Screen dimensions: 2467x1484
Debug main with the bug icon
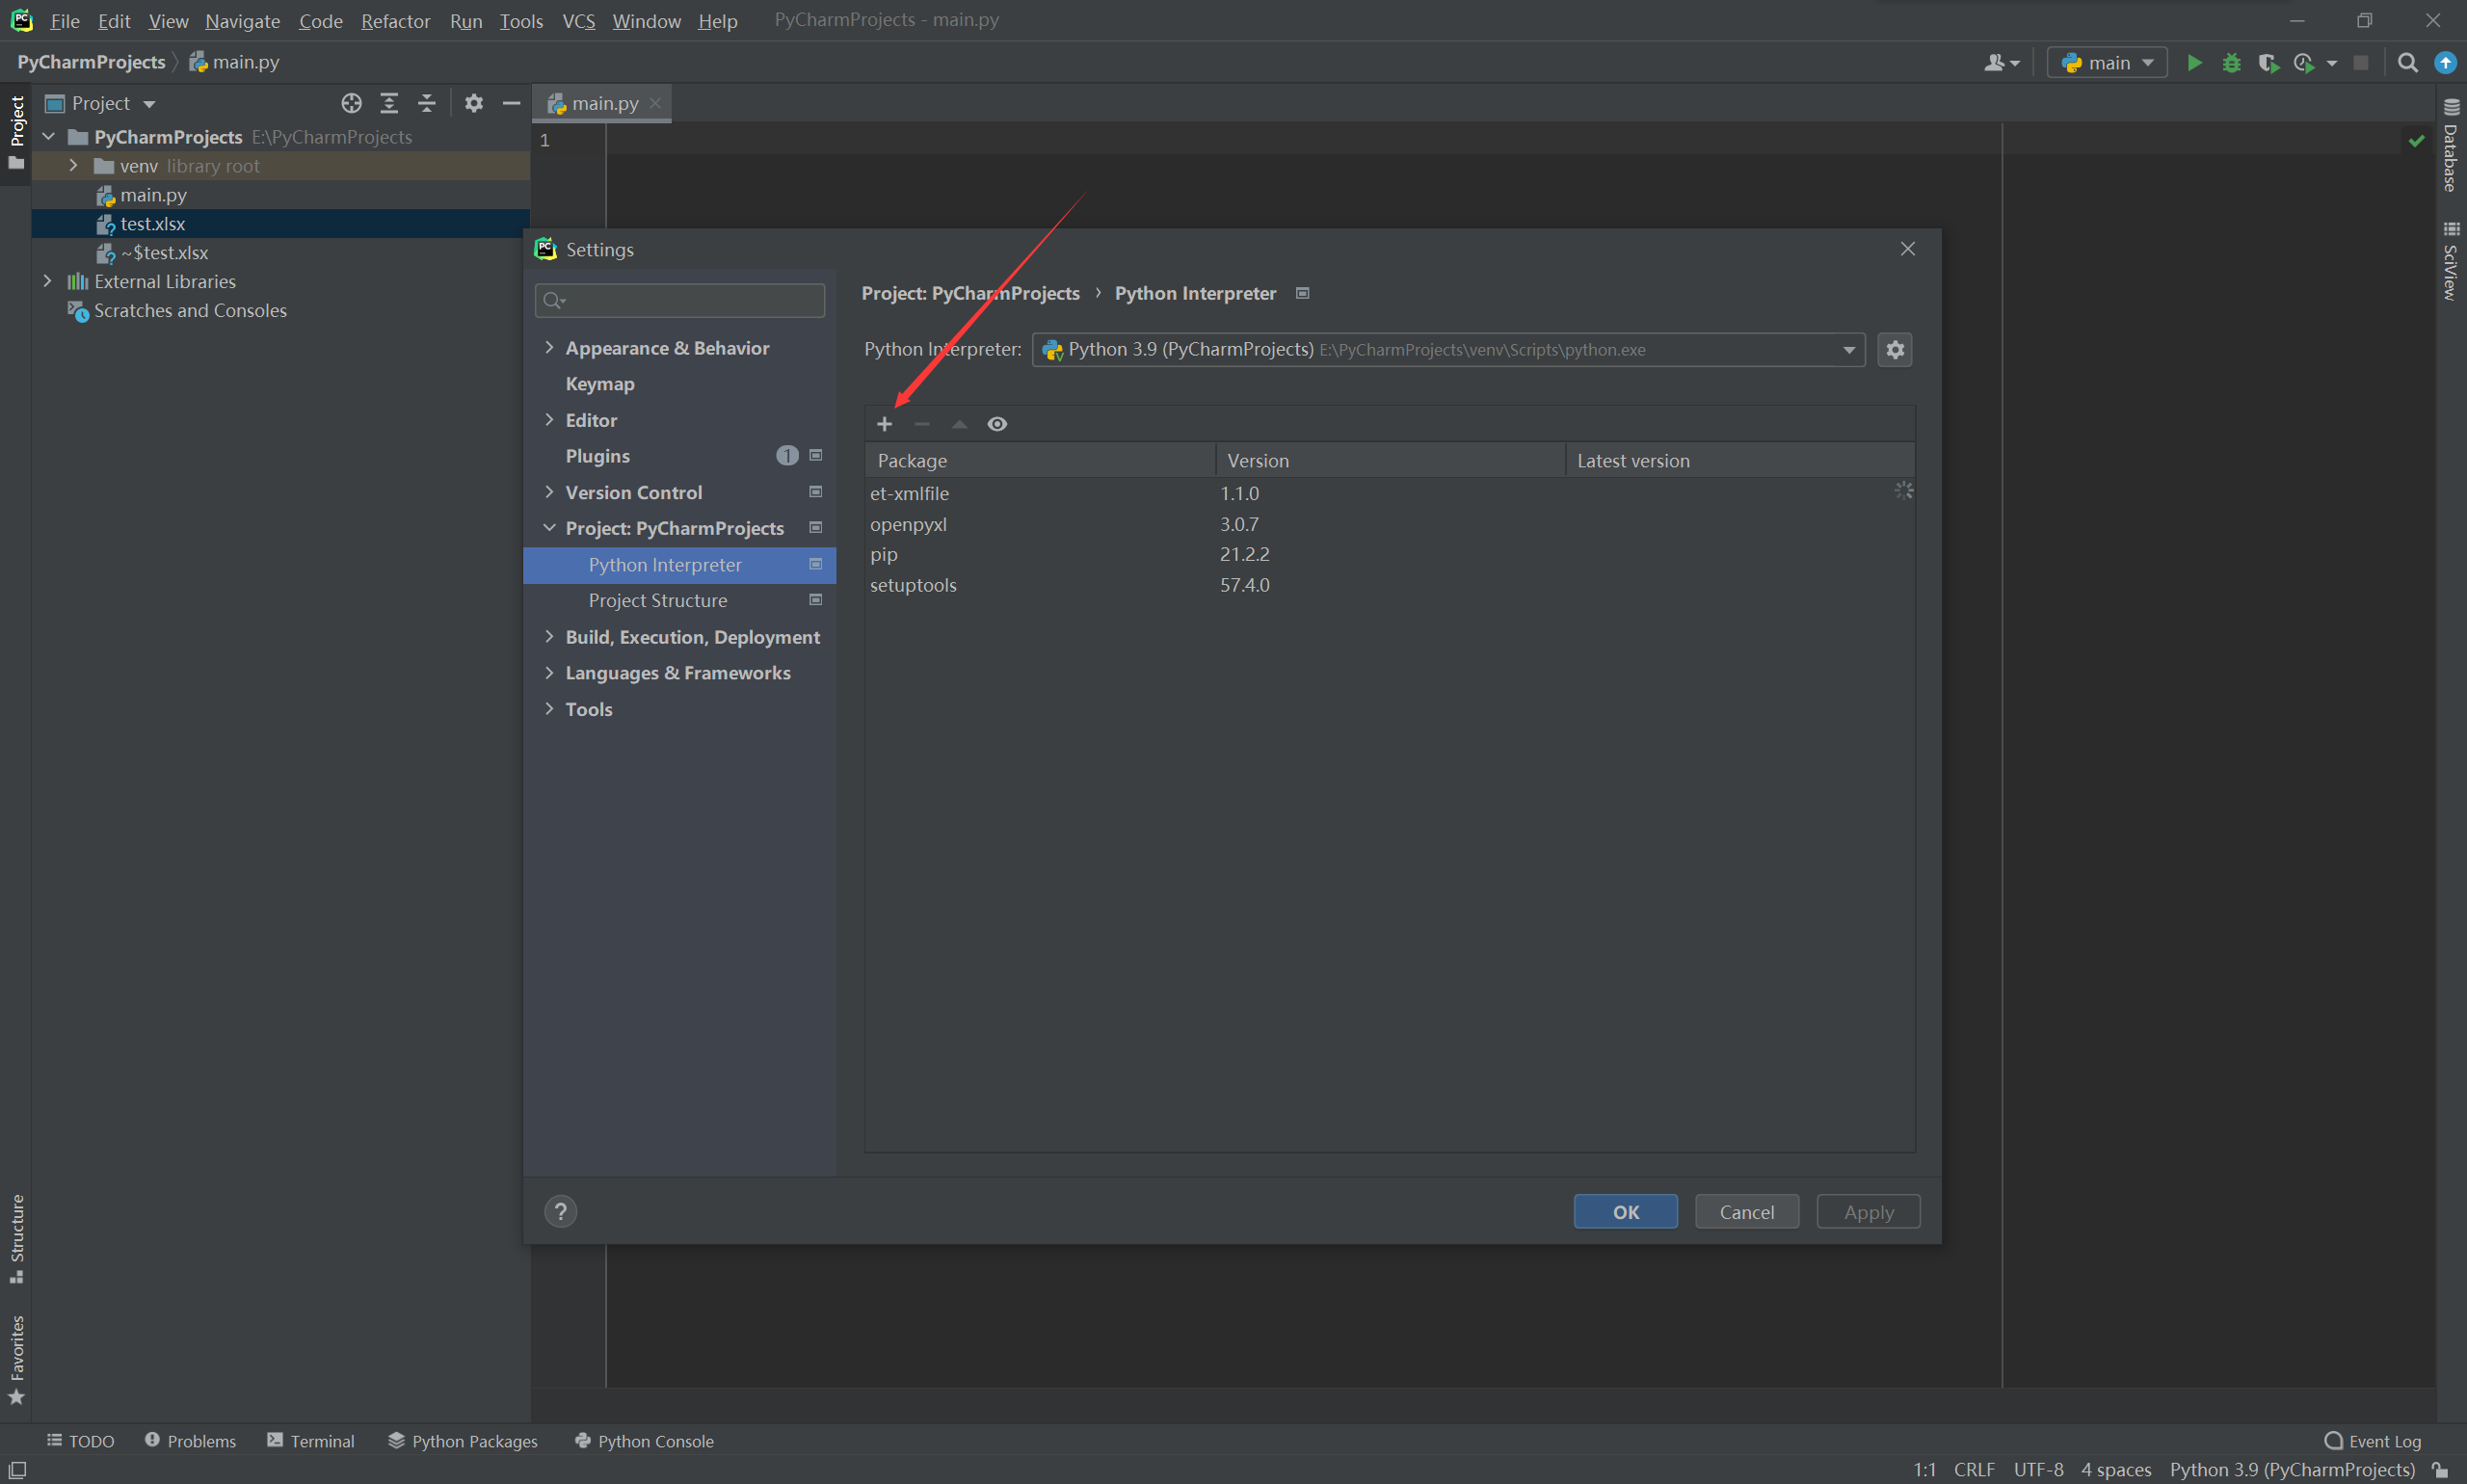tap(2231, 63)
